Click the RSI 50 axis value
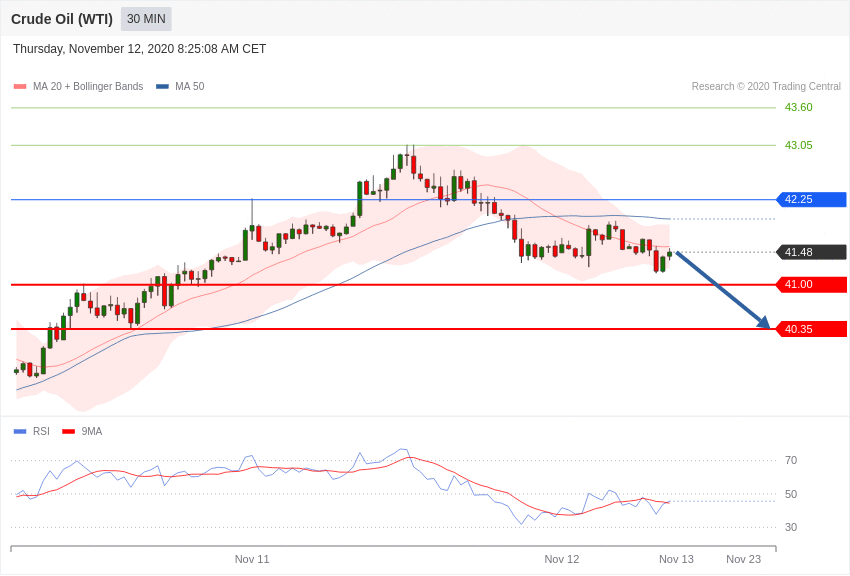This screenshot has height=576, width=850. click(x=791, y=494)
